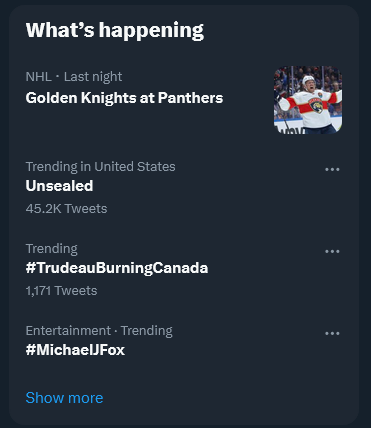The image size is (371, 428).
Task: Open the #MichaelJFox hashtag
Action: 75,350
